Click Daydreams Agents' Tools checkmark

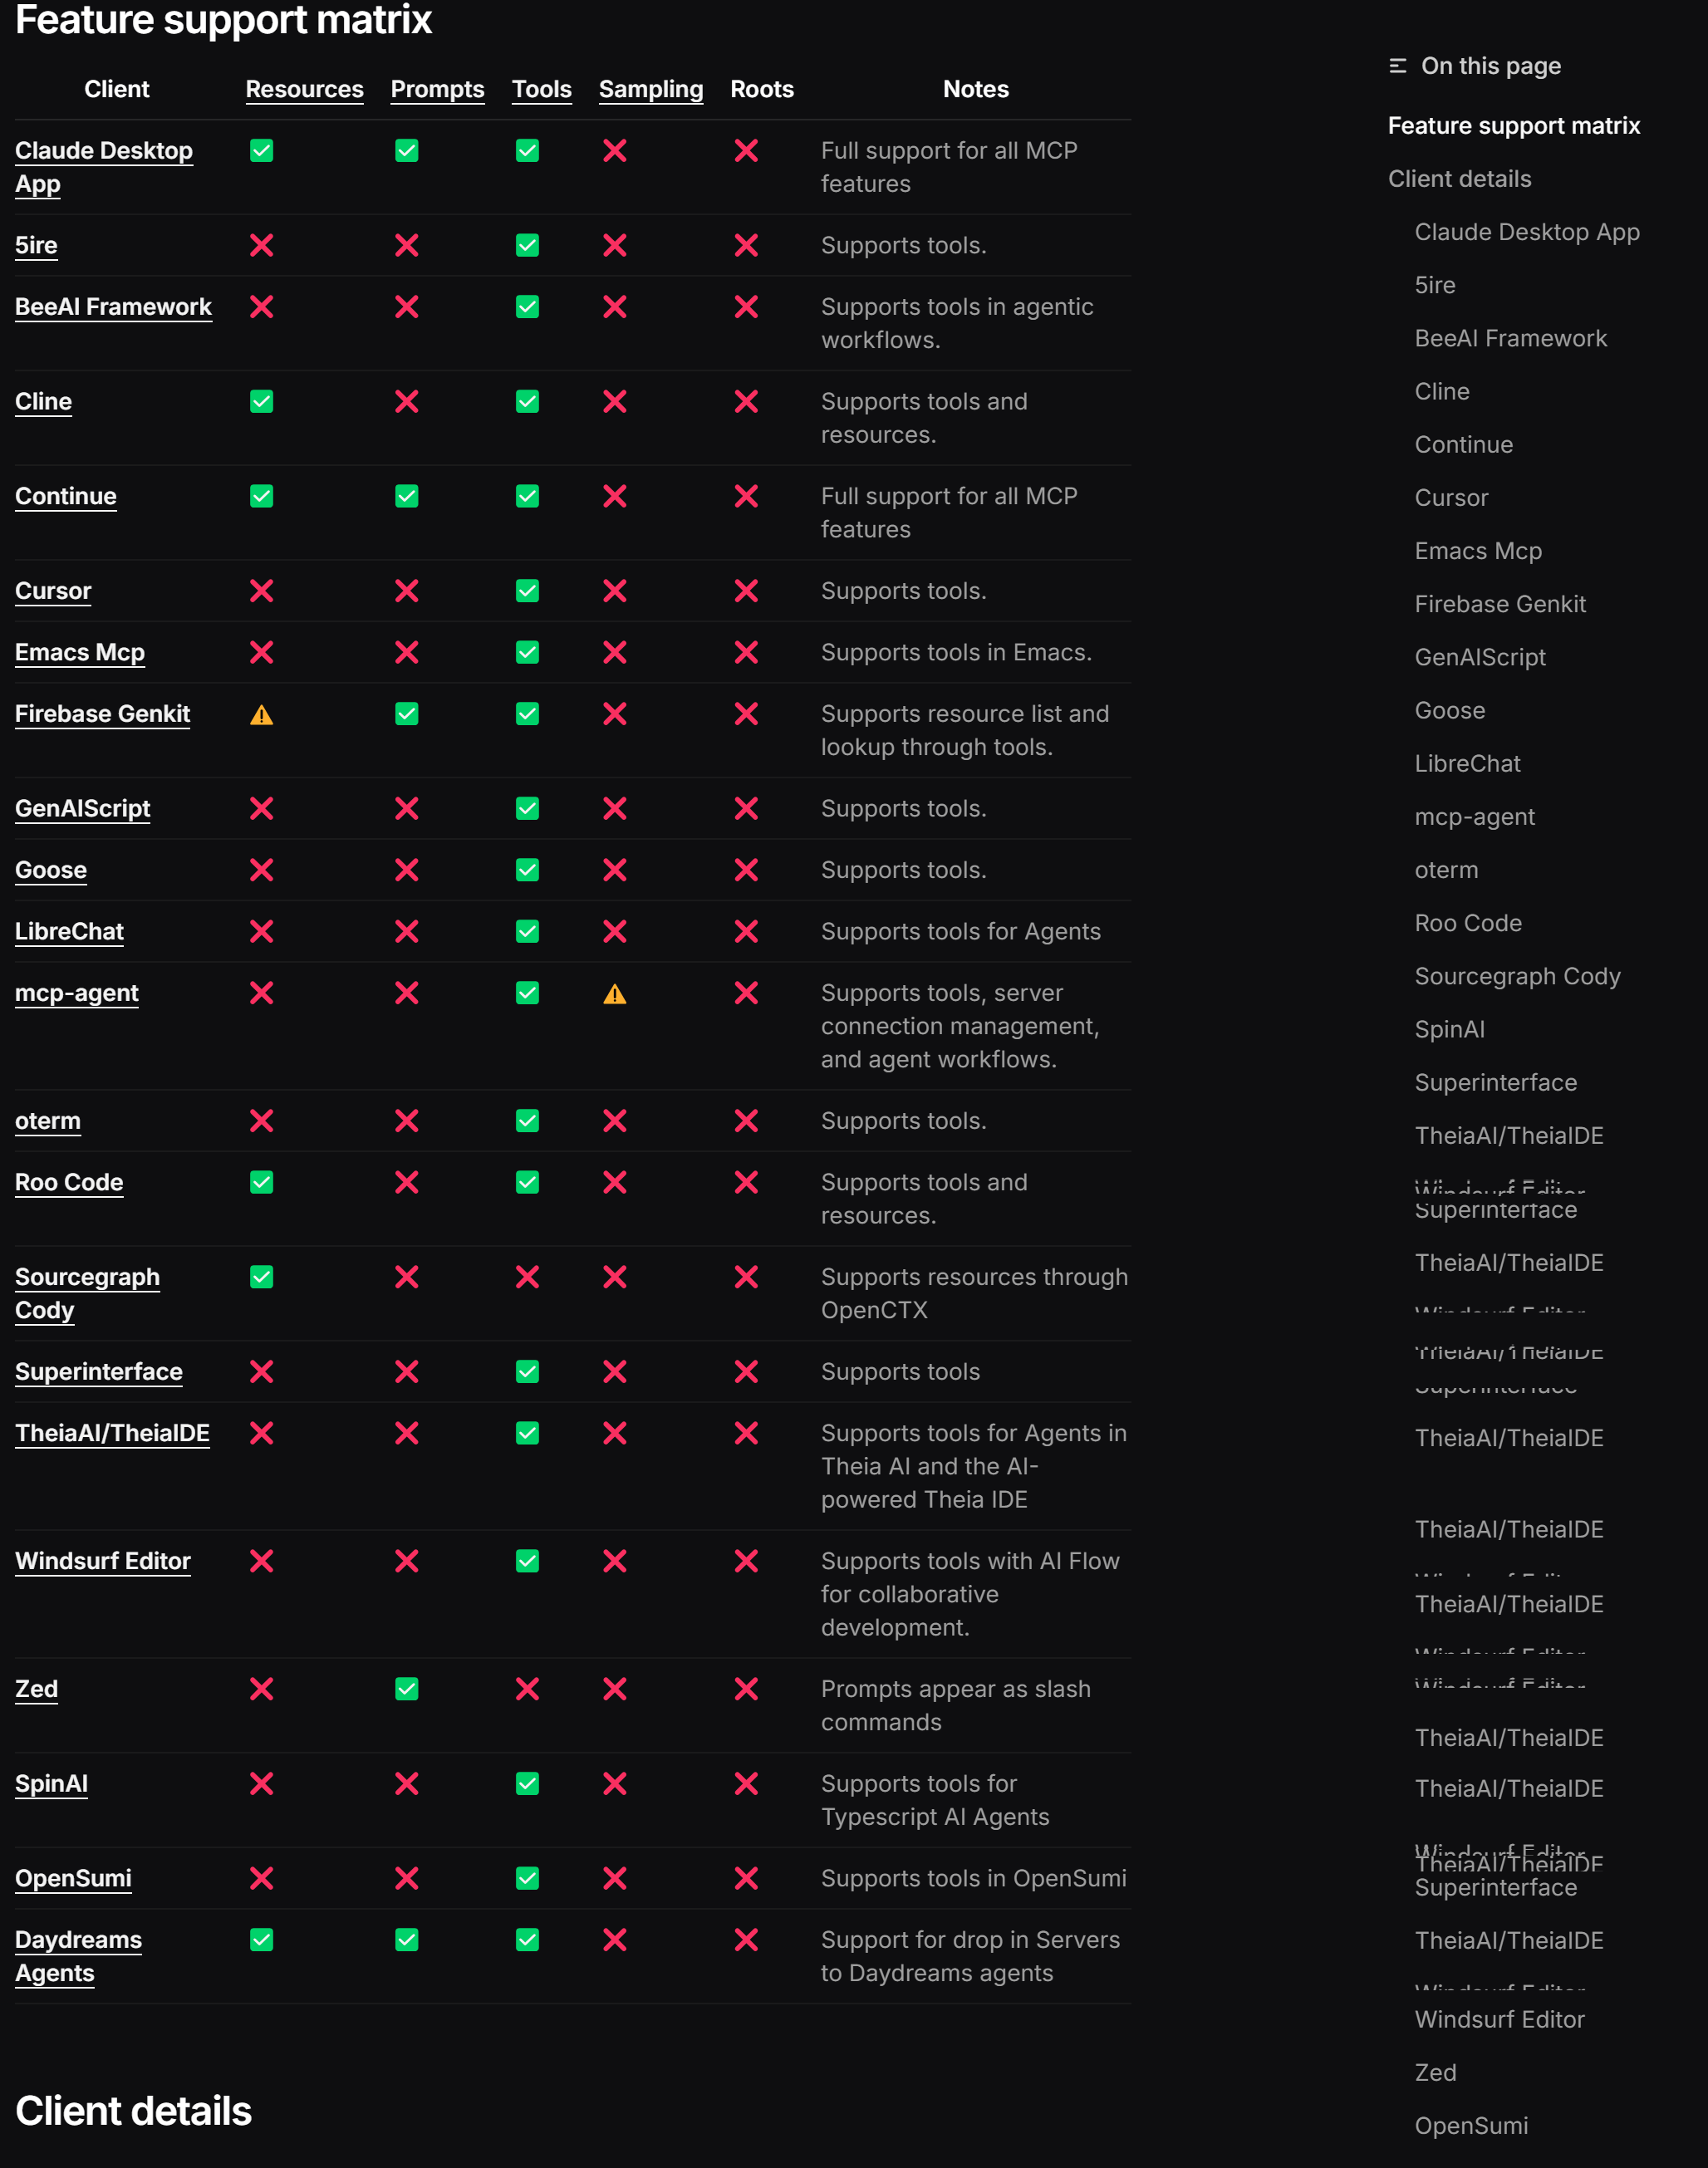click(527, 1940)
